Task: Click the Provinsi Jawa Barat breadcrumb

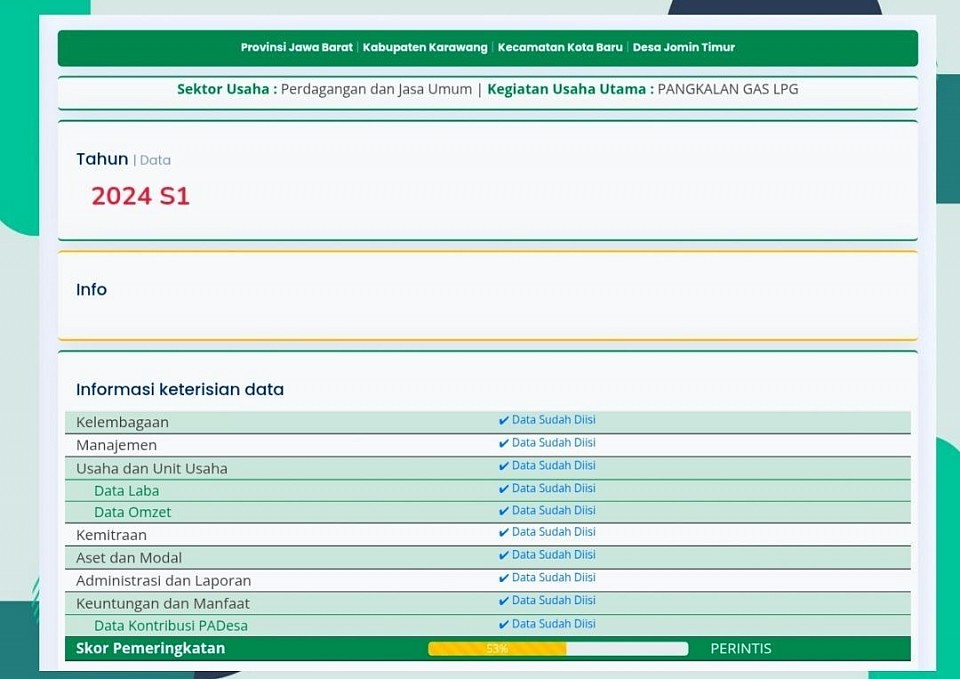Action: click(296, 47)
